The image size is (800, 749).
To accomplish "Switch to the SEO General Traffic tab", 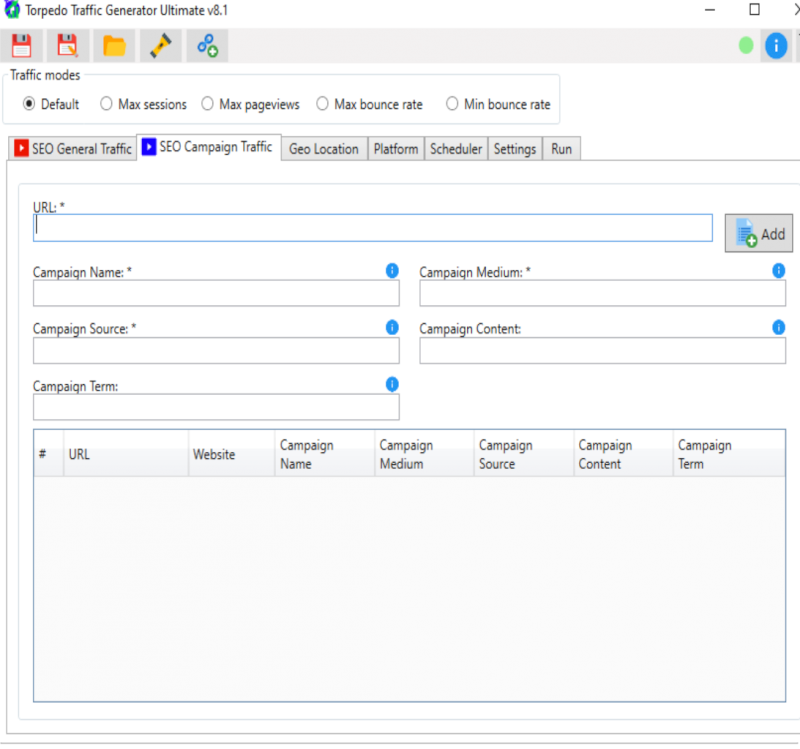I will (73, 149).
